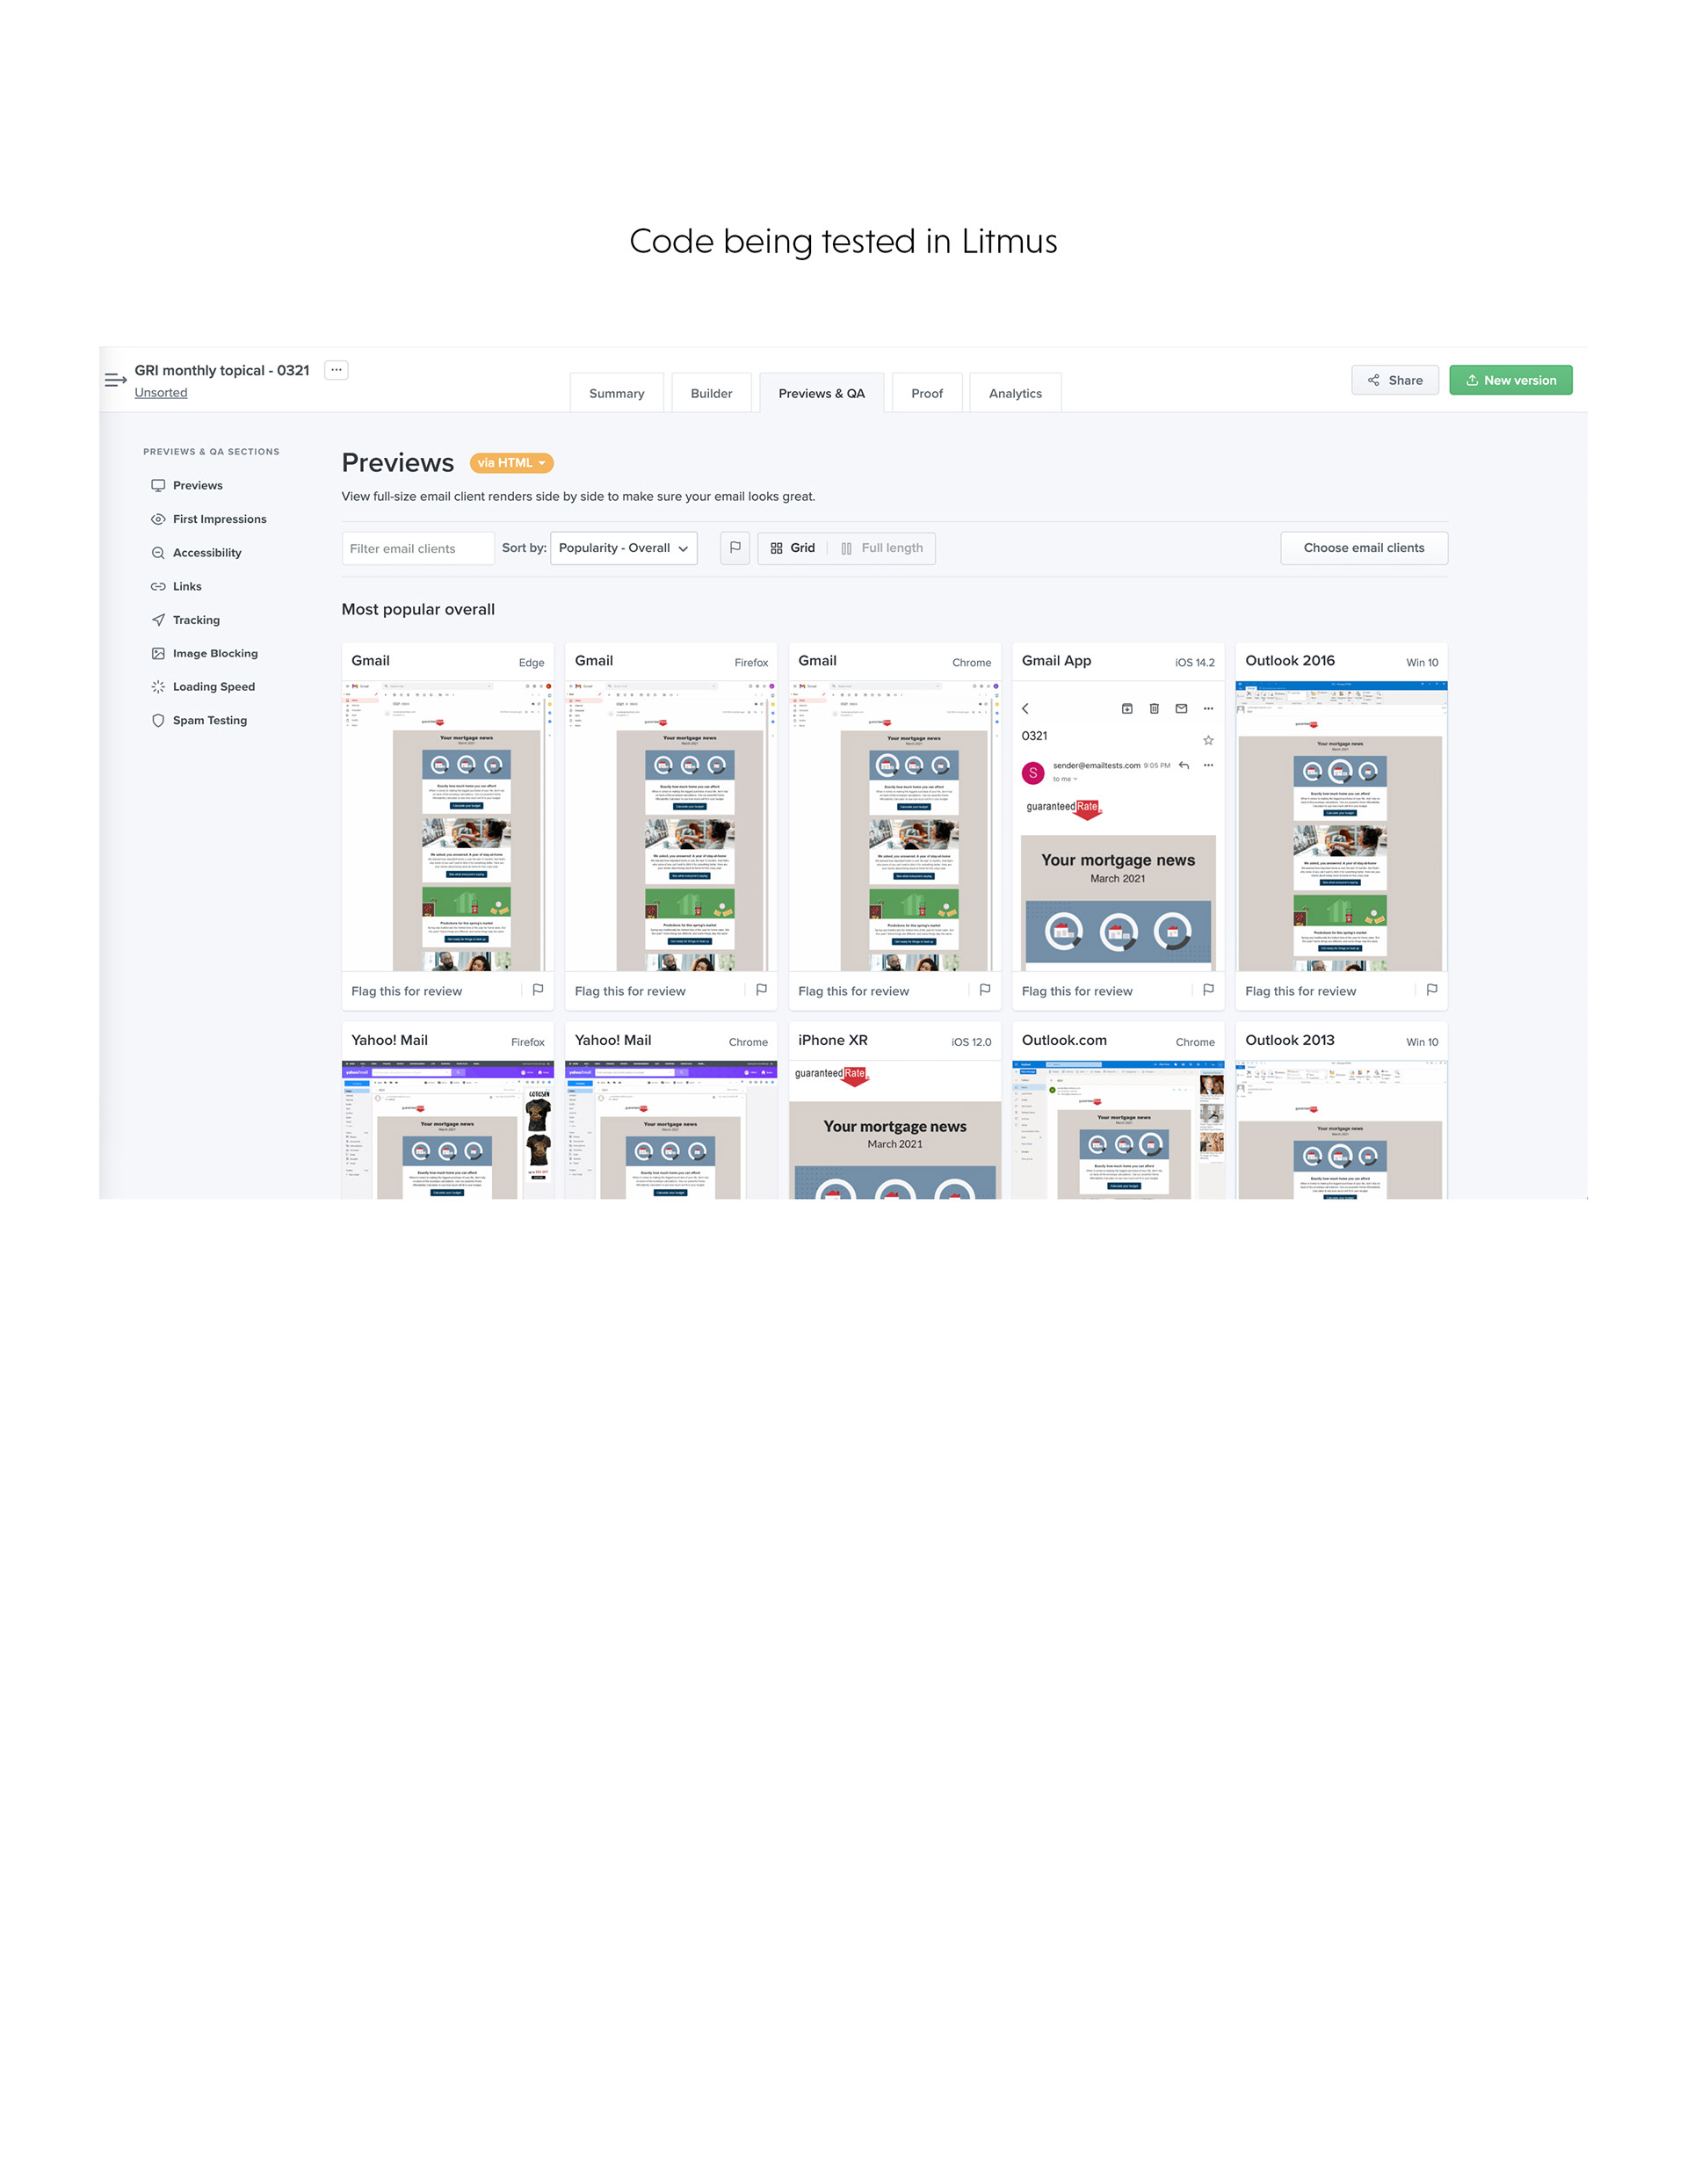The width and height of the screenshot is (1687, 2184).
Task: Open the sidebar menu arrow icon
Action: coord(115,380)
